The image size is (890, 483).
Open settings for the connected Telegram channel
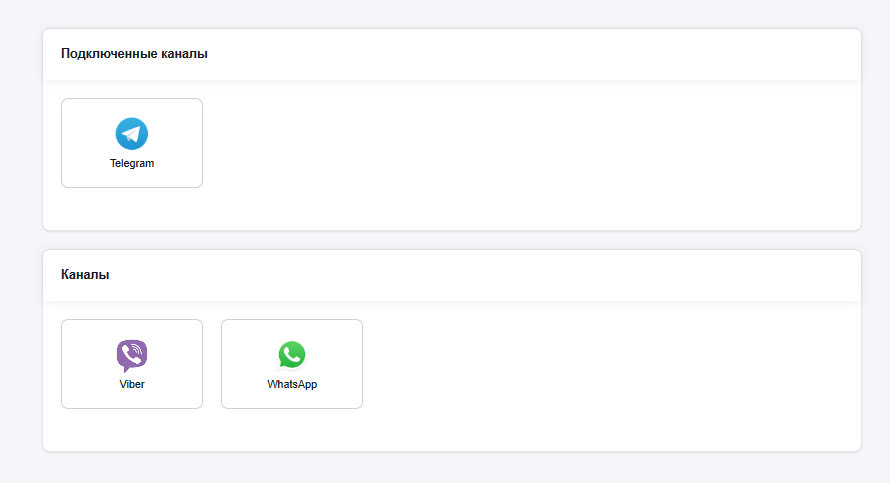pos(132,143)
